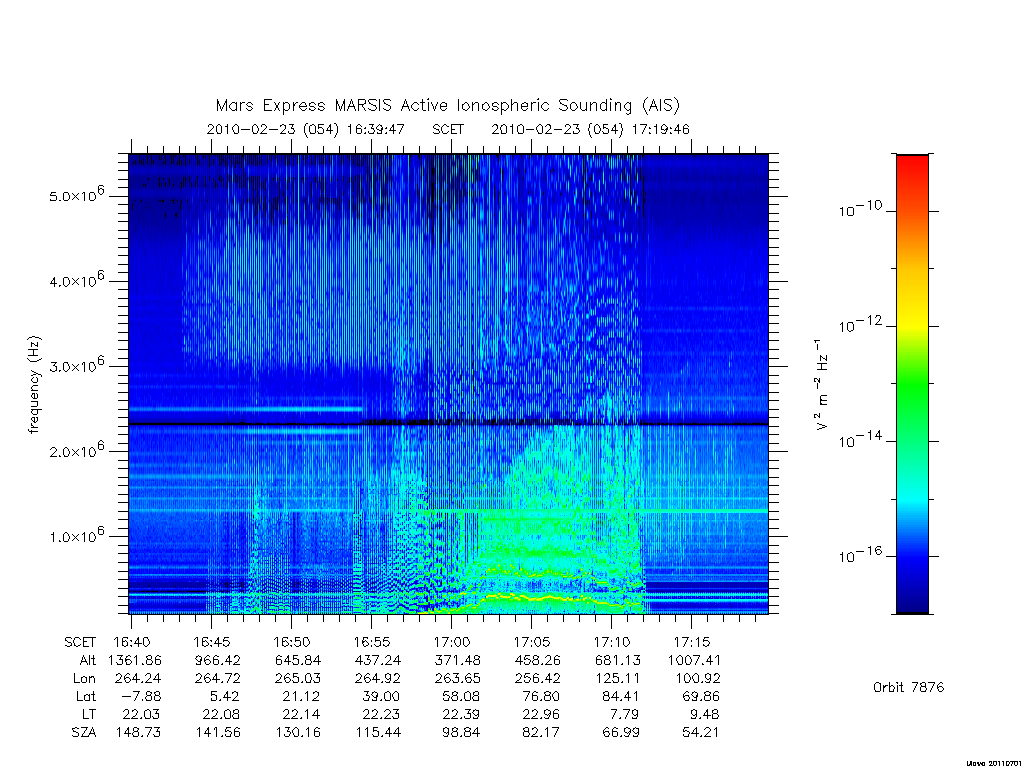Screen dimensions: 1024x768
Task: Click longitude value '100.92'
Action: [697, 679]
